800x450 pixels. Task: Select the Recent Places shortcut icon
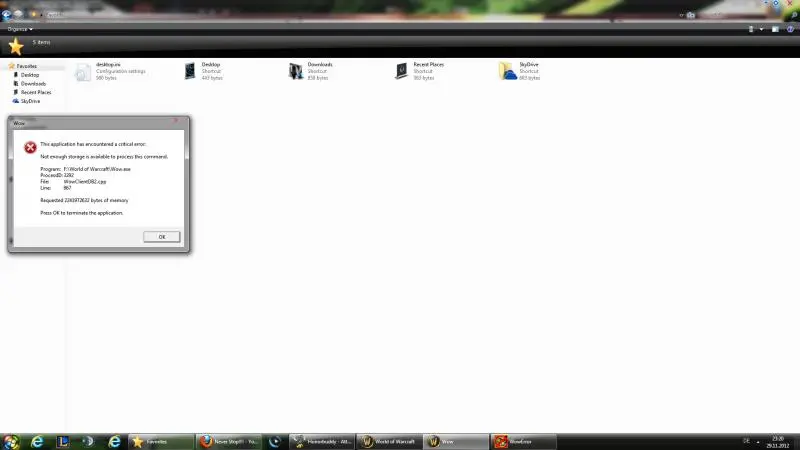(x=401, y=71)
